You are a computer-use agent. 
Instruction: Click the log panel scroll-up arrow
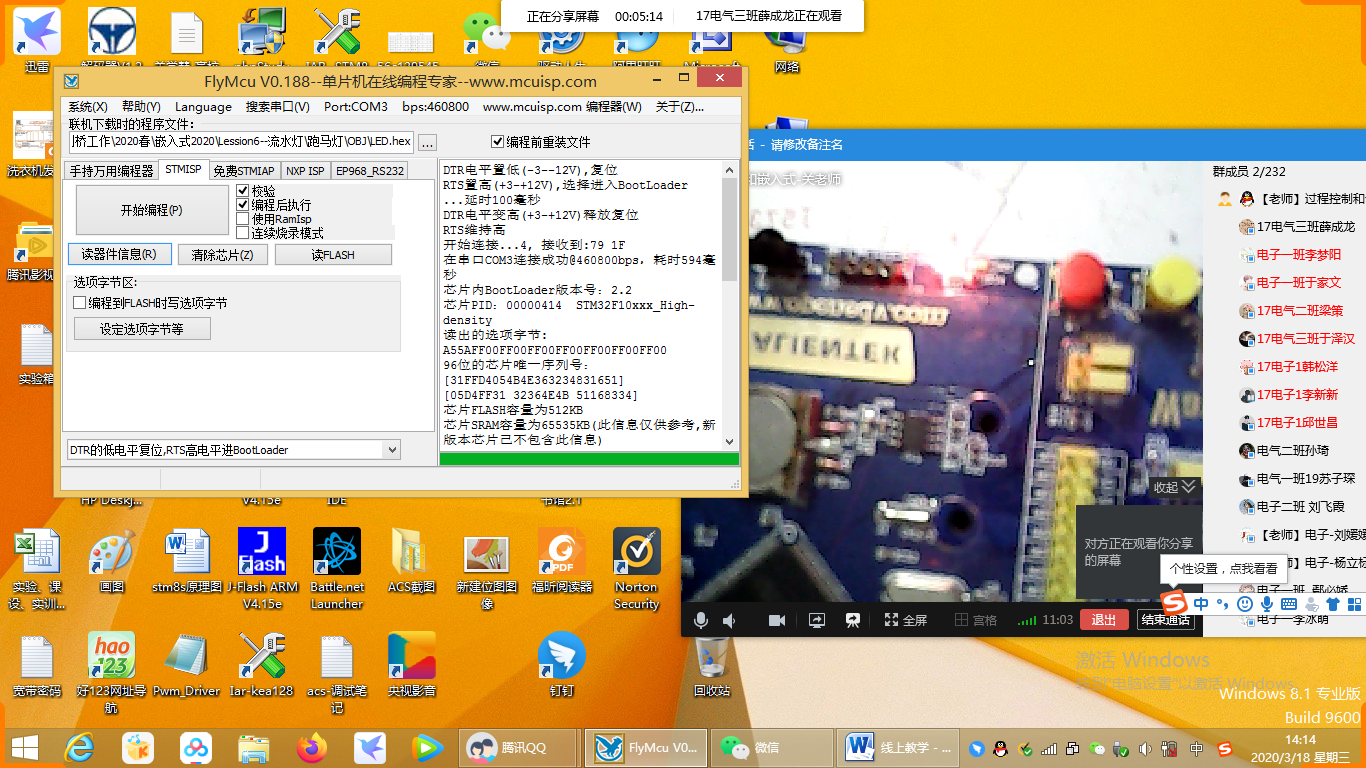point(729,169)
